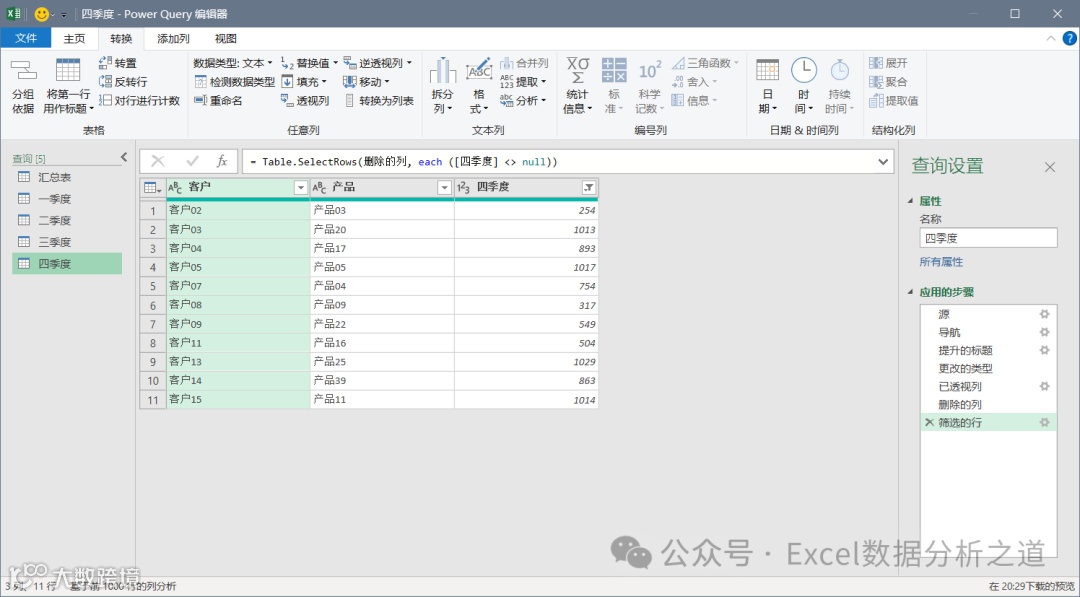
Task: Close the 查询设置 pane
Action: point(1050,167)
